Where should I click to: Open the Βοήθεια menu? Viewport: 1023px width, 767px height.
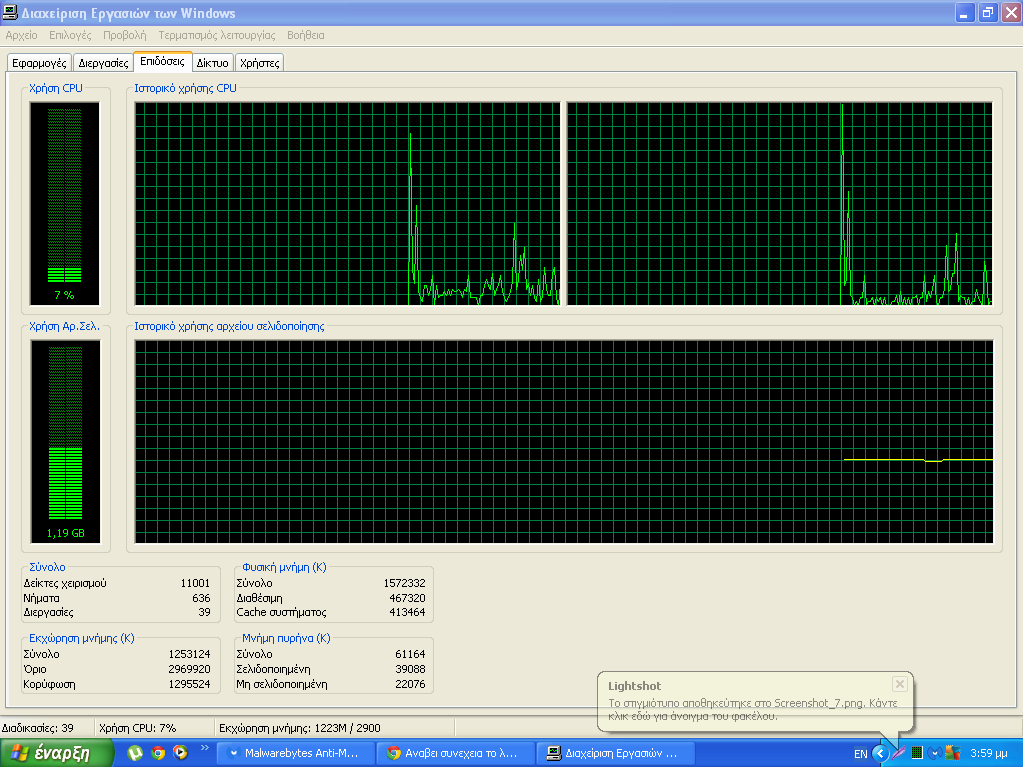(x=305, y=35)
